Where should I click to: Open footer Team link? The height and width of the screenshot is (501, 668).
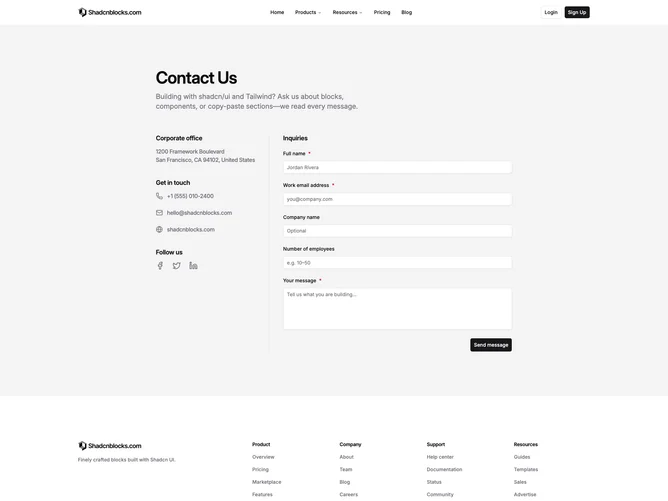(346, 469)
